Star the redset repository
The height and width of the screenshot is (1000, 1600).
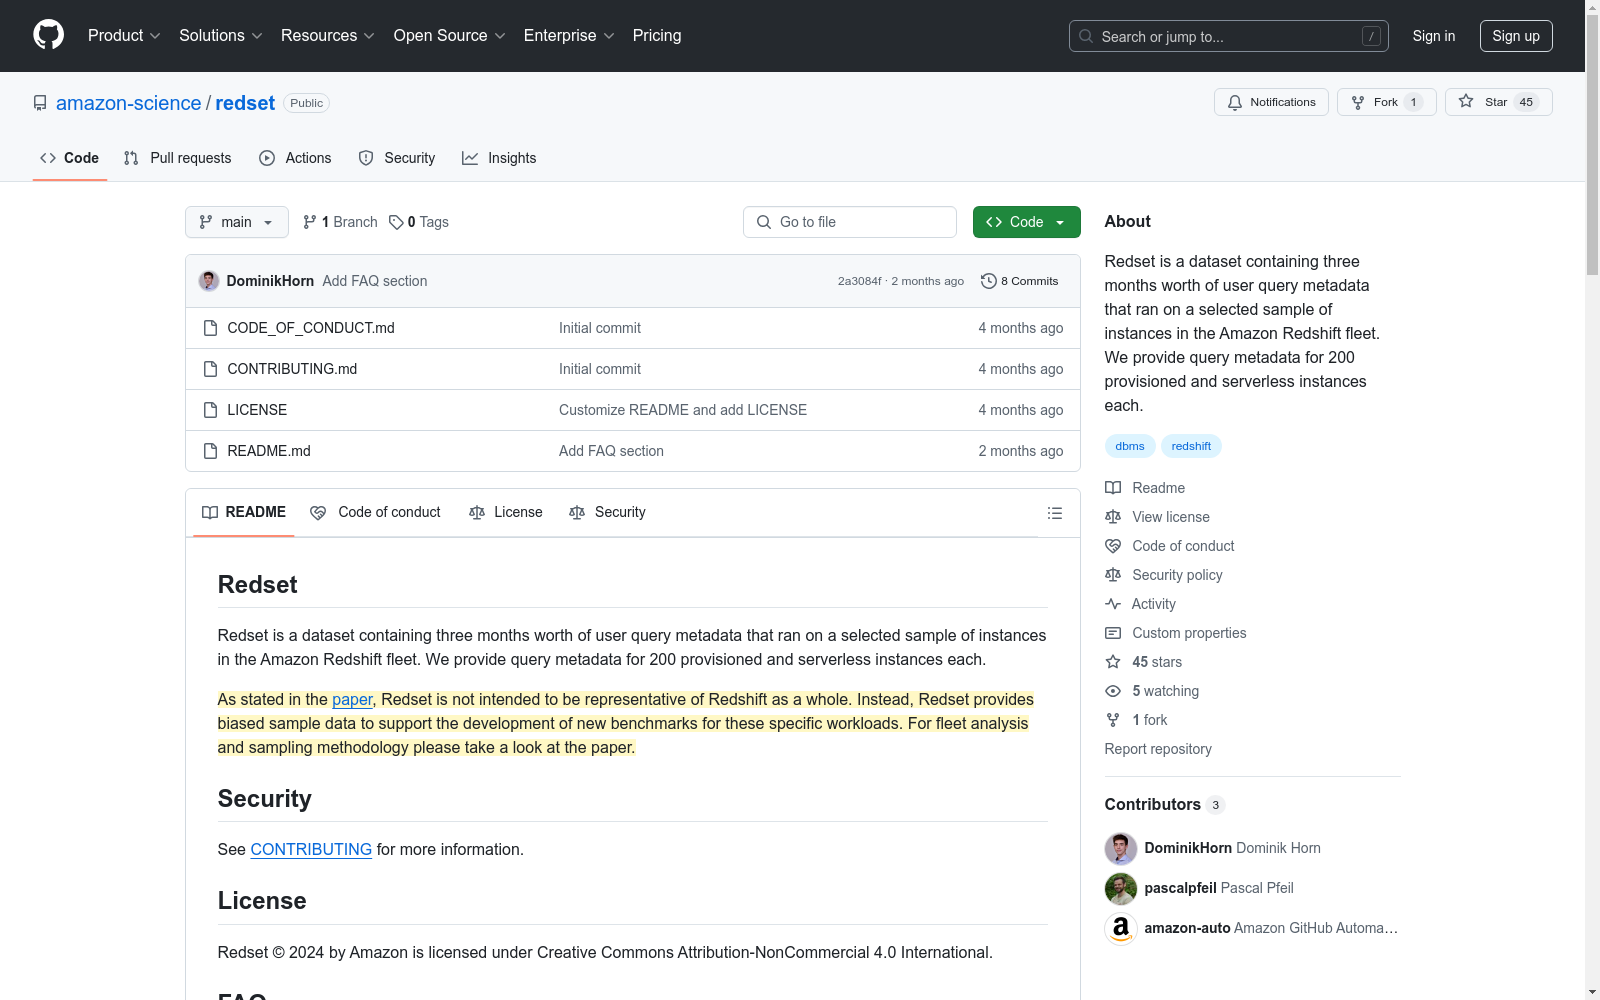(1498, 102)
